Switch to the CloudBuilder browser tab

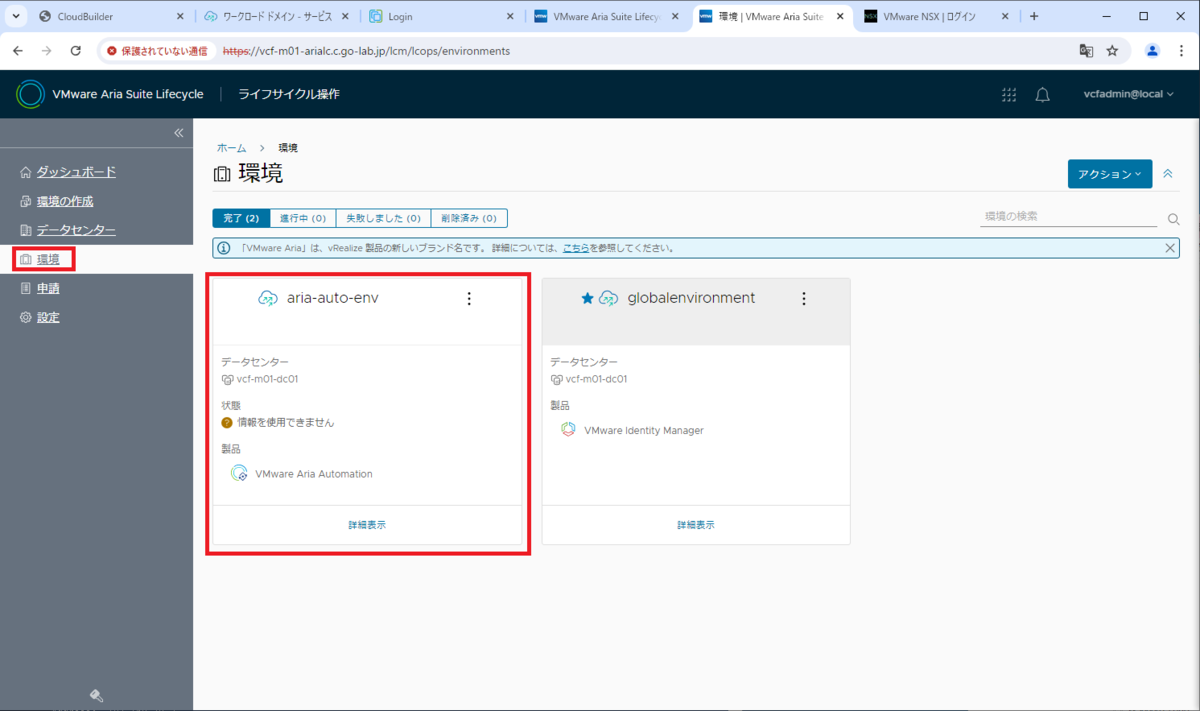point(110,17)
